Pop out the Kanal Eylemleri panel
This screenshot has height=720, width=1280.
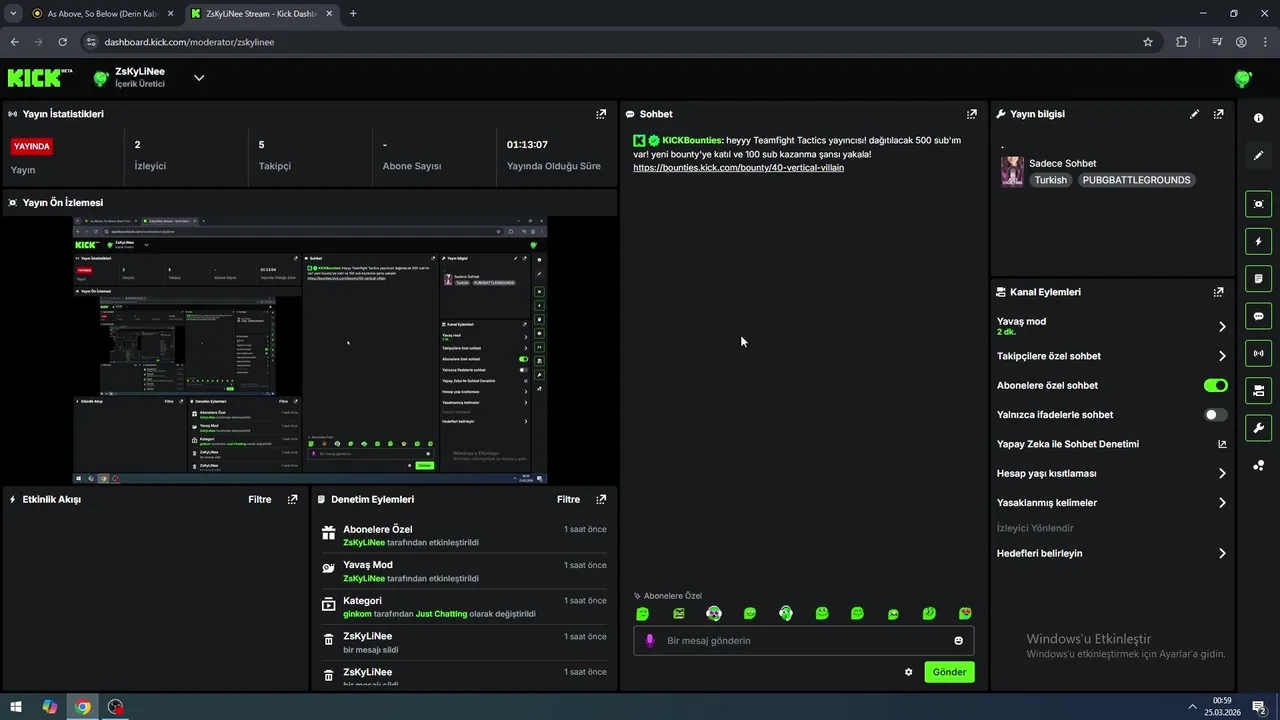1218,292
